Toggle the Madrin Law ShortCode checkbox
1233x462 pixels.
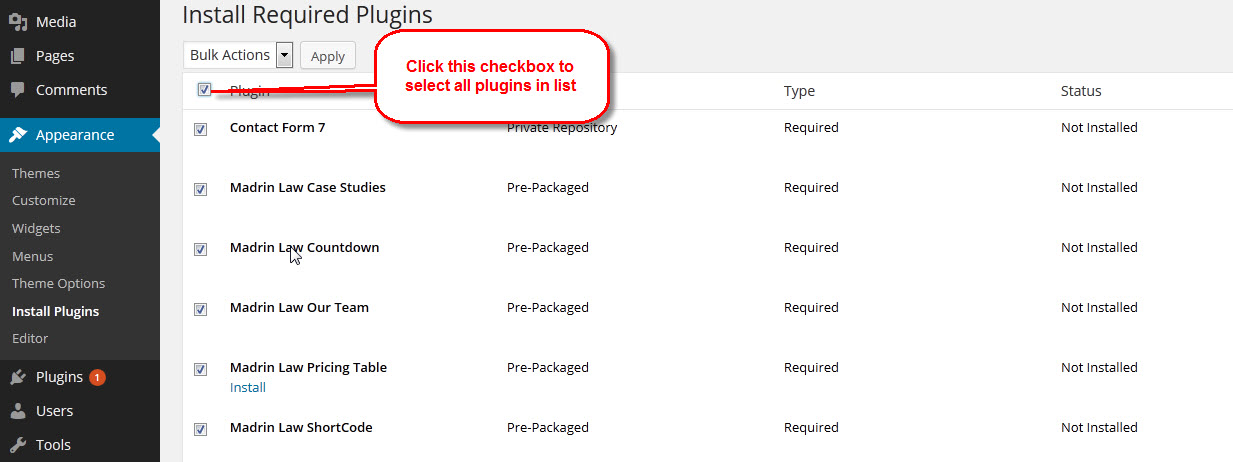point(200,429)
